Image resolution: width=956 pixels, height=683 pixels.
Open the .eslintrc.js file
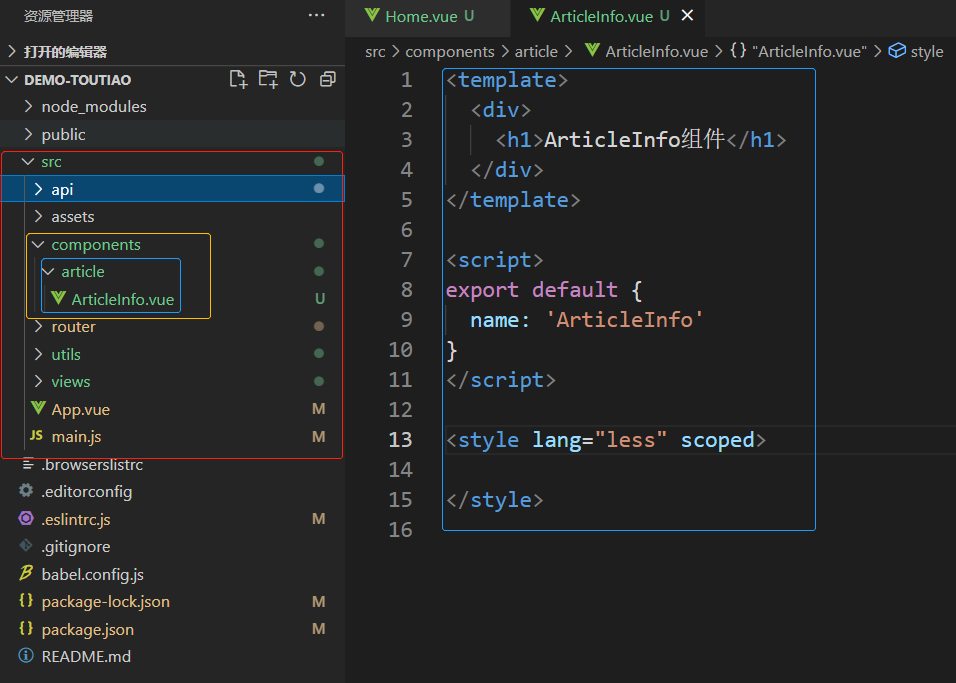point(75,519)
